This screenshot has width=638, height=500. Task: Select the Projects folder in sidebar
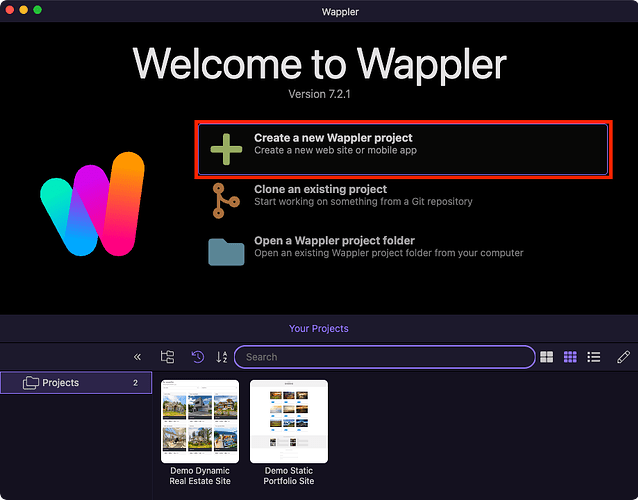click(76, 382)
